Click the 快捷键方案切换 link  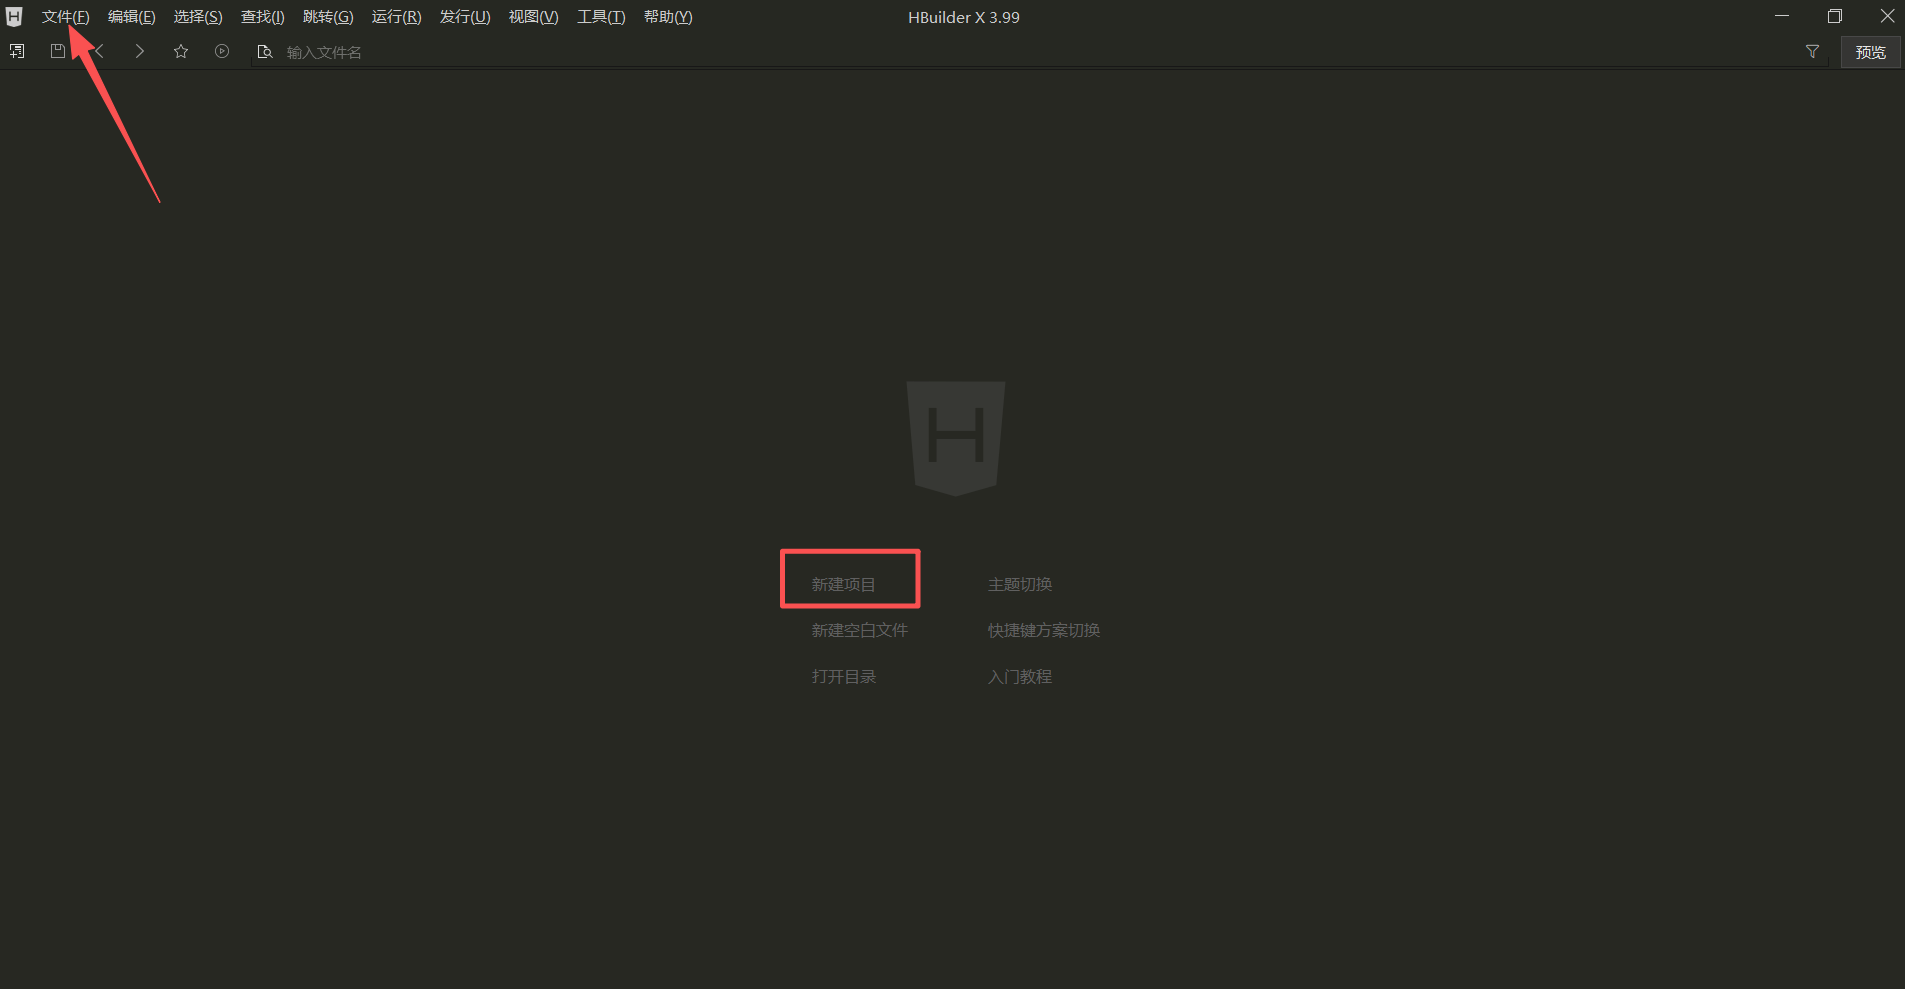tap(1044, 630)
